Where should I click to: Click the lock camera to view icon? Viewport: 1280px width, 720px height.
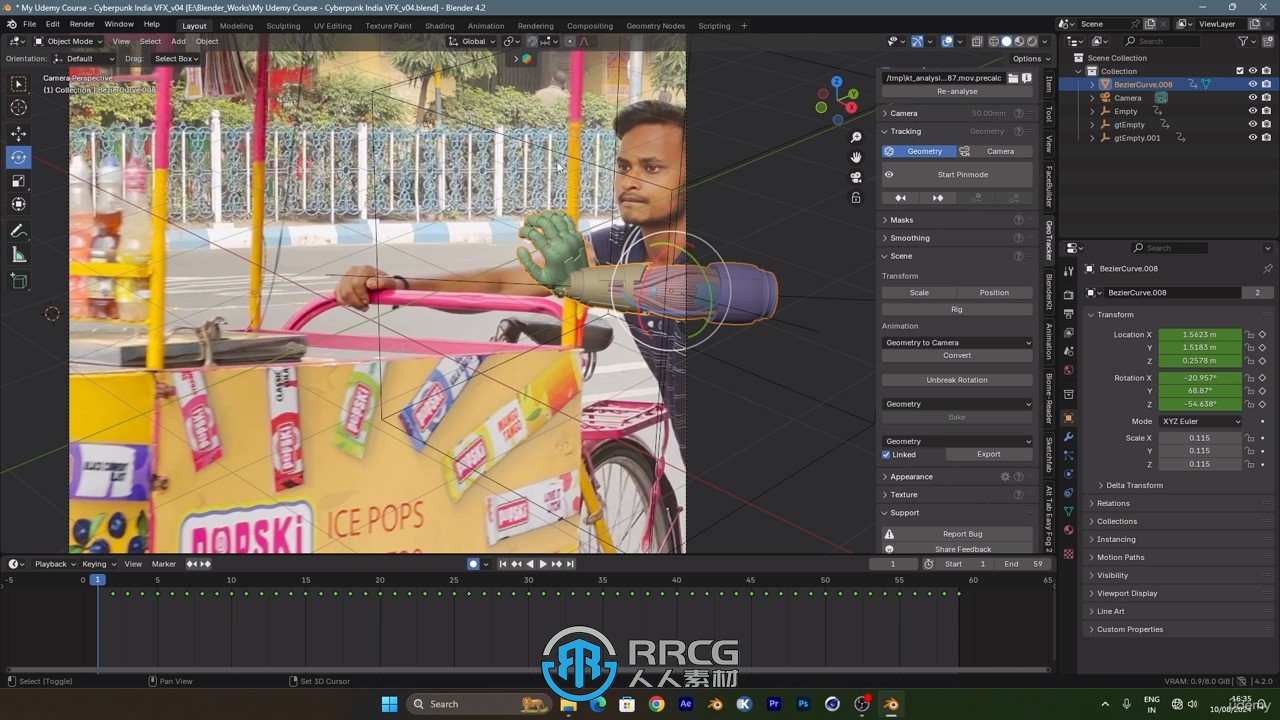pyautogui.click(x=856, y=198)
